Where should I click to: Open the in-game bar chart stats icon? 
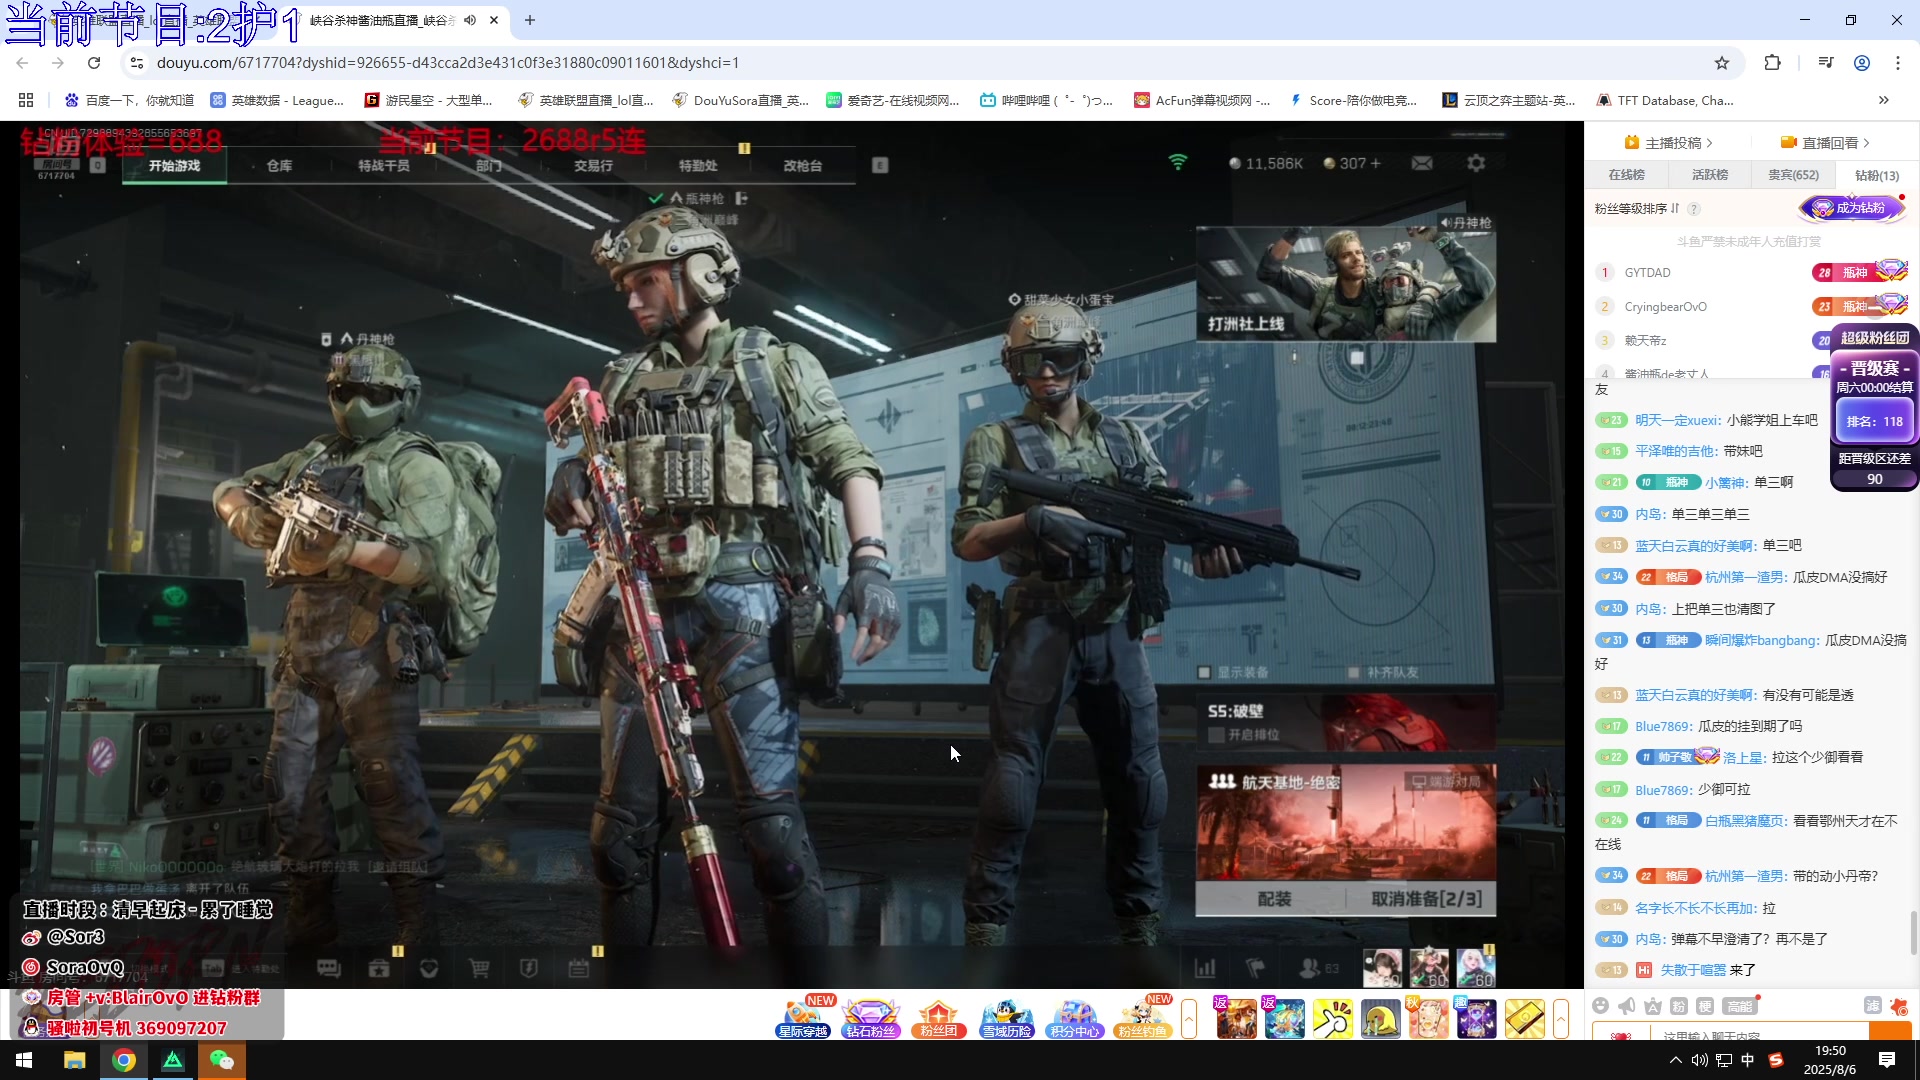1205,968
